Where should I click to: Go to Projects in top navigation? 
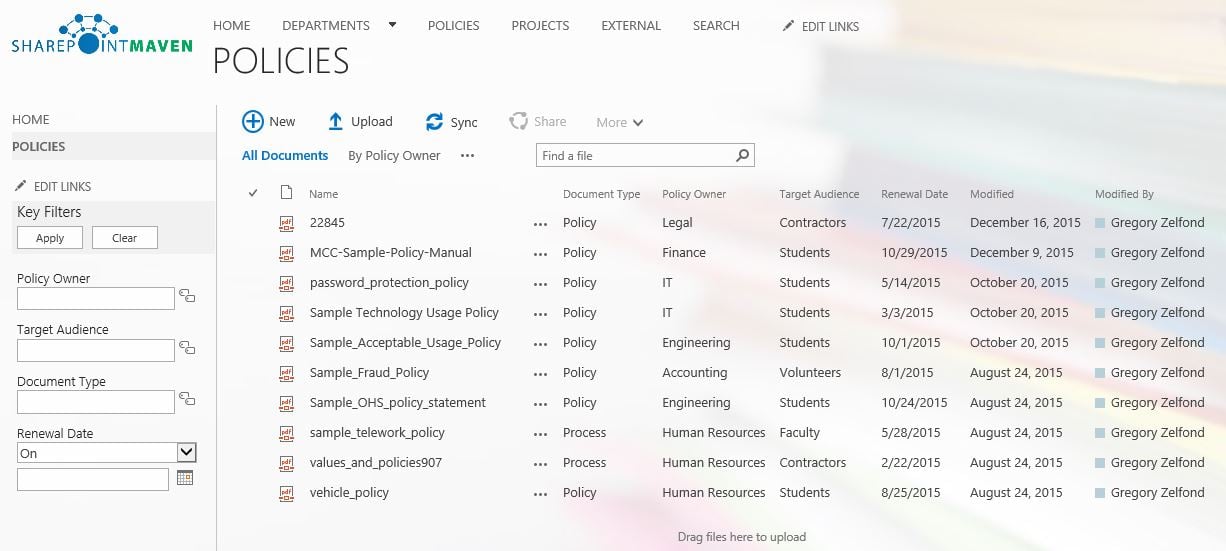click(x=540, y=25)
